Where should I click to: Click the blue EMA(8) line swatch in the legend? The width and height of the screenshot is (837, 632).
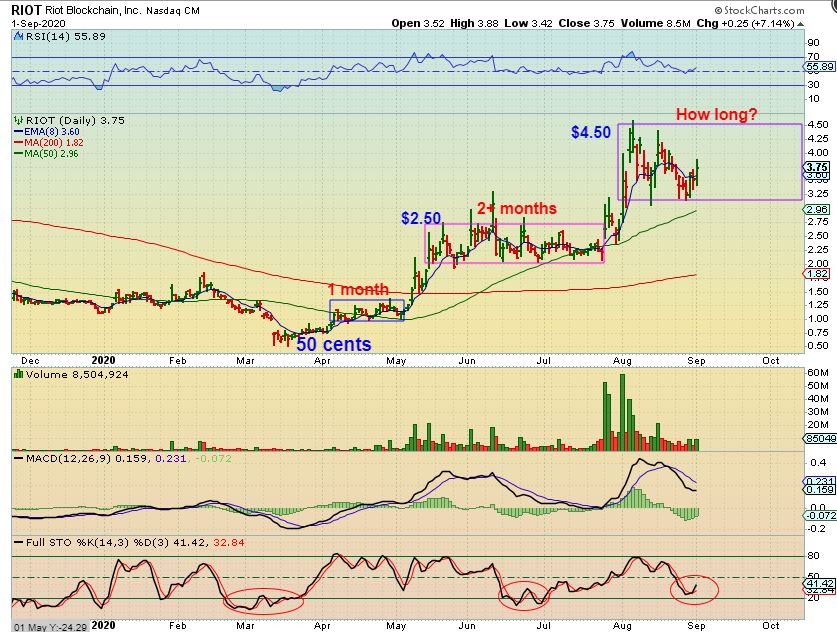click(x=19, y=132)
